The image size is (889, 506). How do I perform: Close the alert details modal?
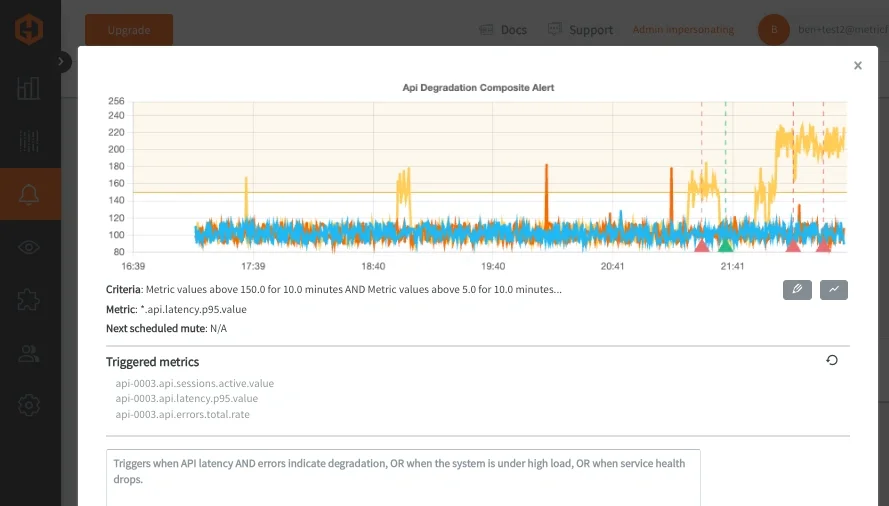(x=858, y=66)
